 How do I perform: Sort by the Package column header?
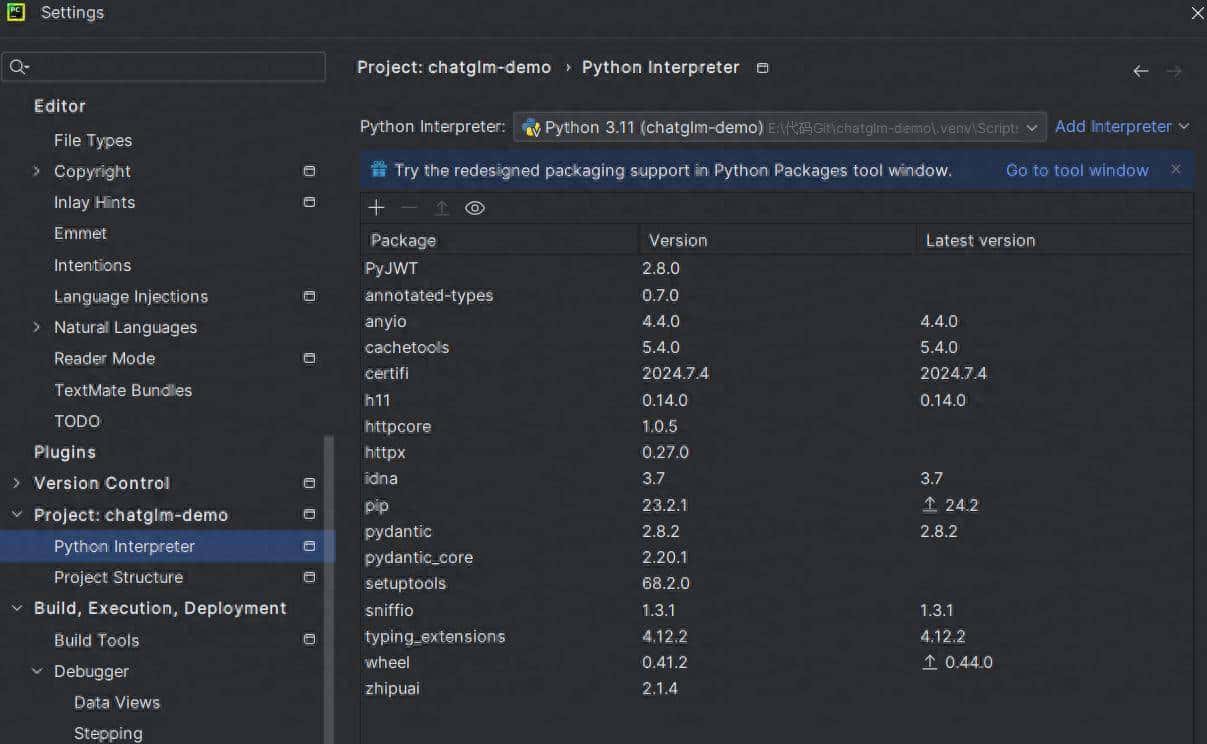(x=403, y=240)
